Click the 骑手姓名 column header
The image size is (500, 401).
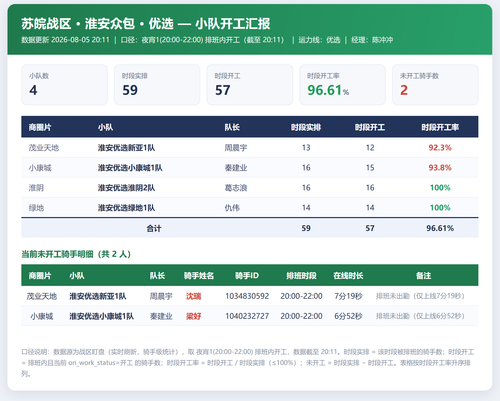(x=199, y=276)
